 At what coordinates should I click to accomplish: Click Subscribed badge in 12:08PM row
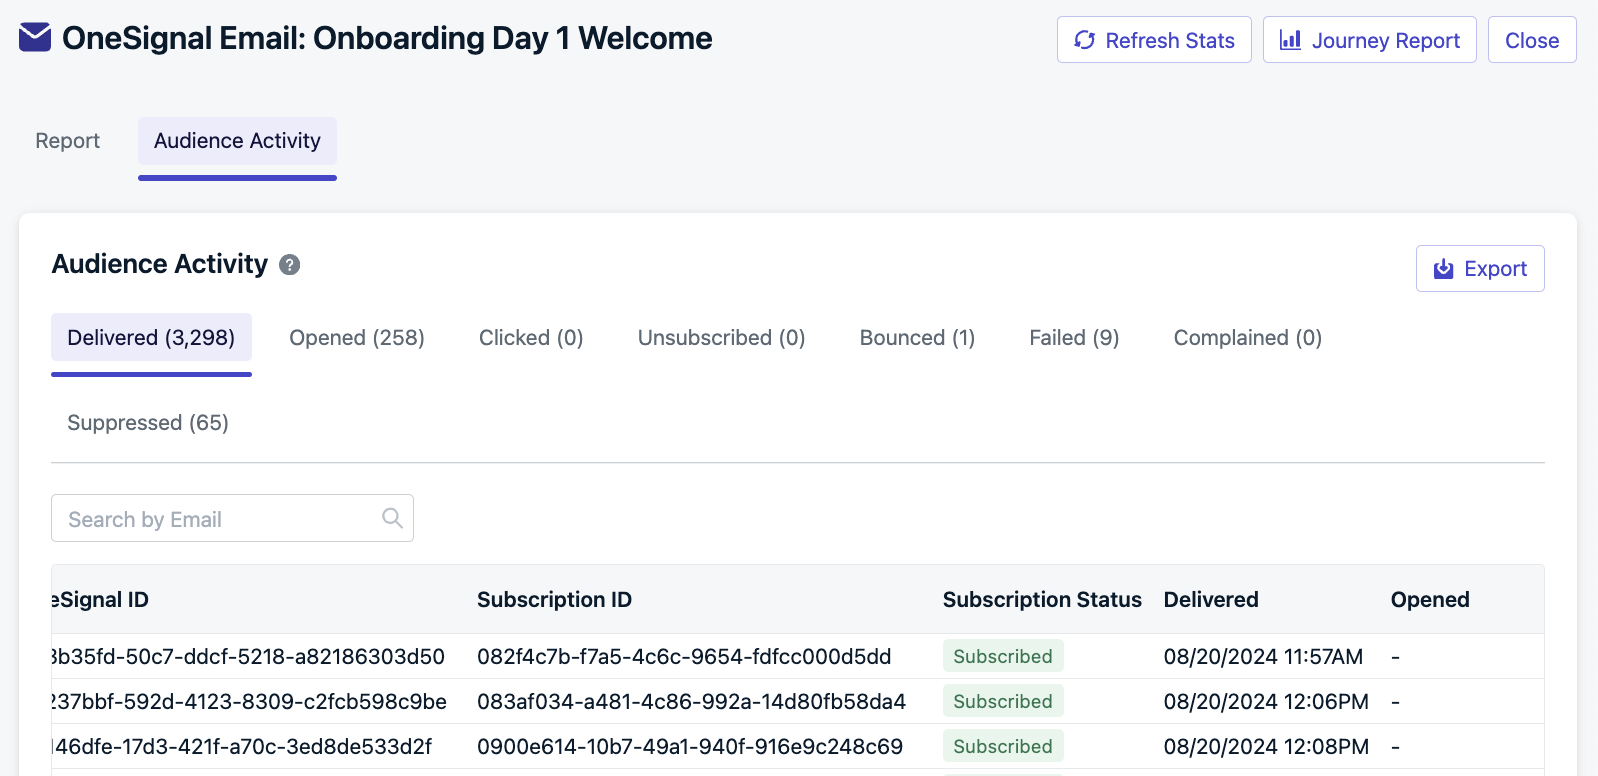(x=1003, y=746)
